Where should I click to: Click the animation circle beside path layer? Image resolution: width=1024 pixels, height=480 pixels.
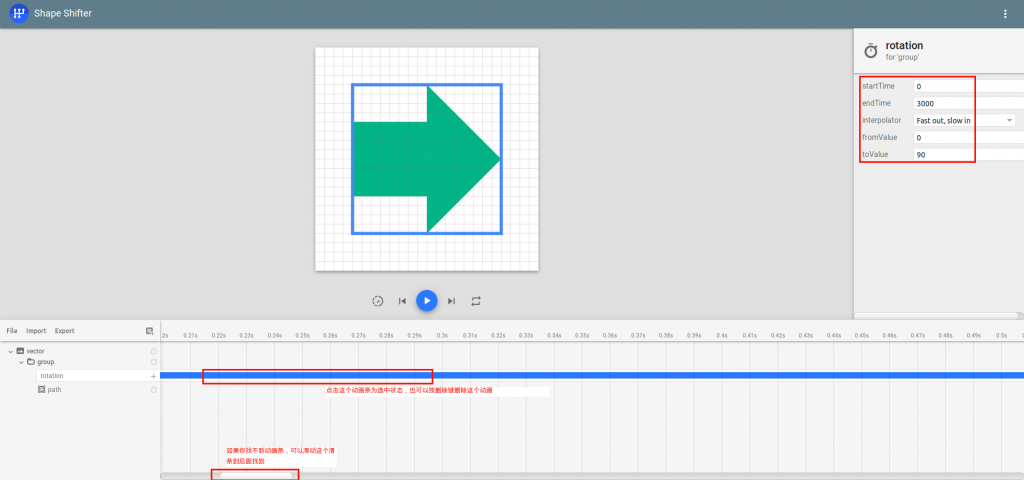153,390
